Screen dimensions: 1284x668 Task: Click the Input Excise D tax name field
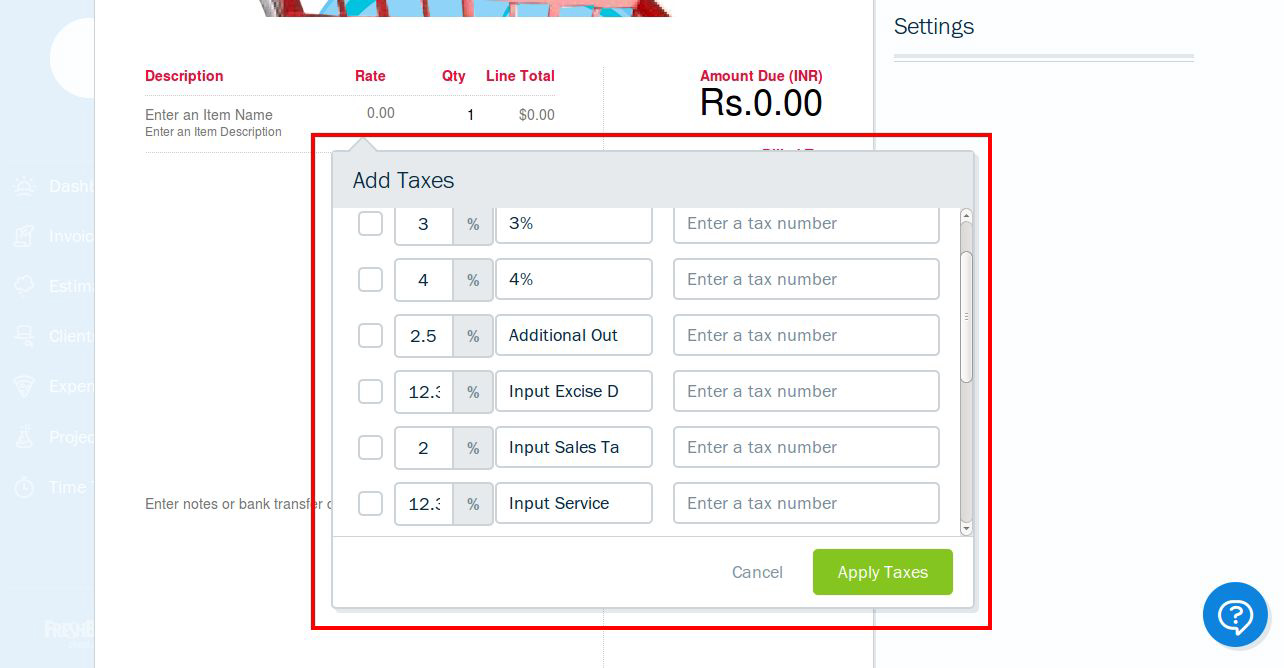tap(574, 391)
